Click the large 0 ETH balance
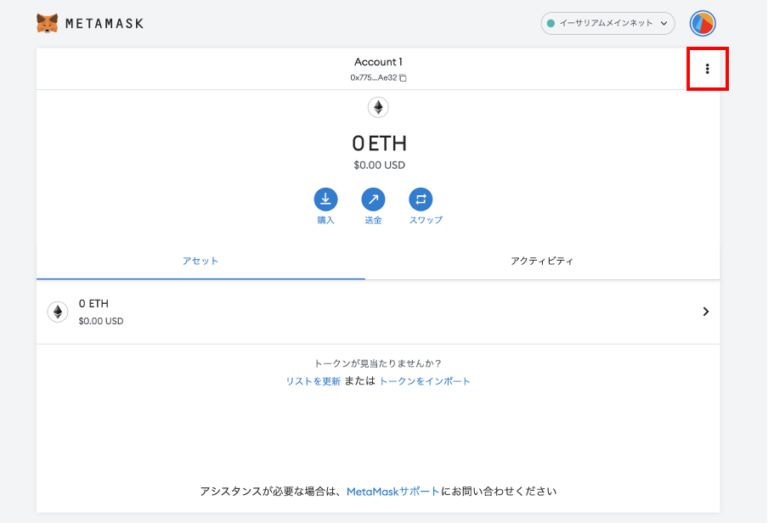768x523 pixels. point(379,143)
